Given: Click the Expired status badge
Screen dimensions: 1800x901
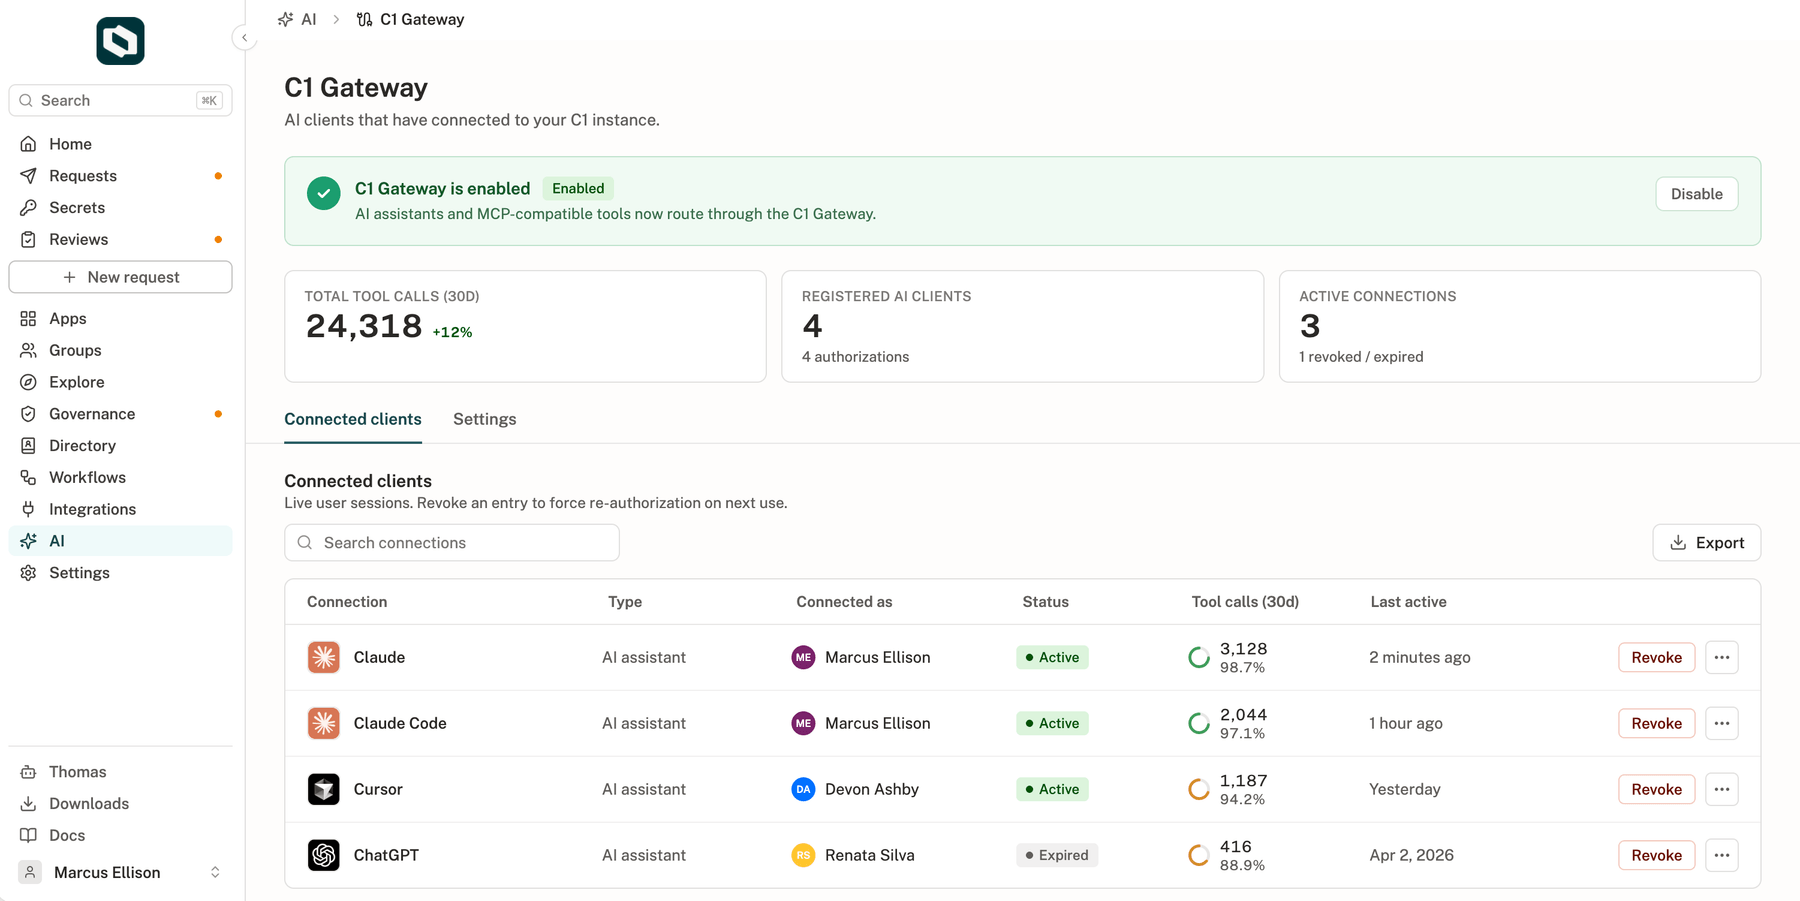Looking at the screenshot, I should point(1057,856).
